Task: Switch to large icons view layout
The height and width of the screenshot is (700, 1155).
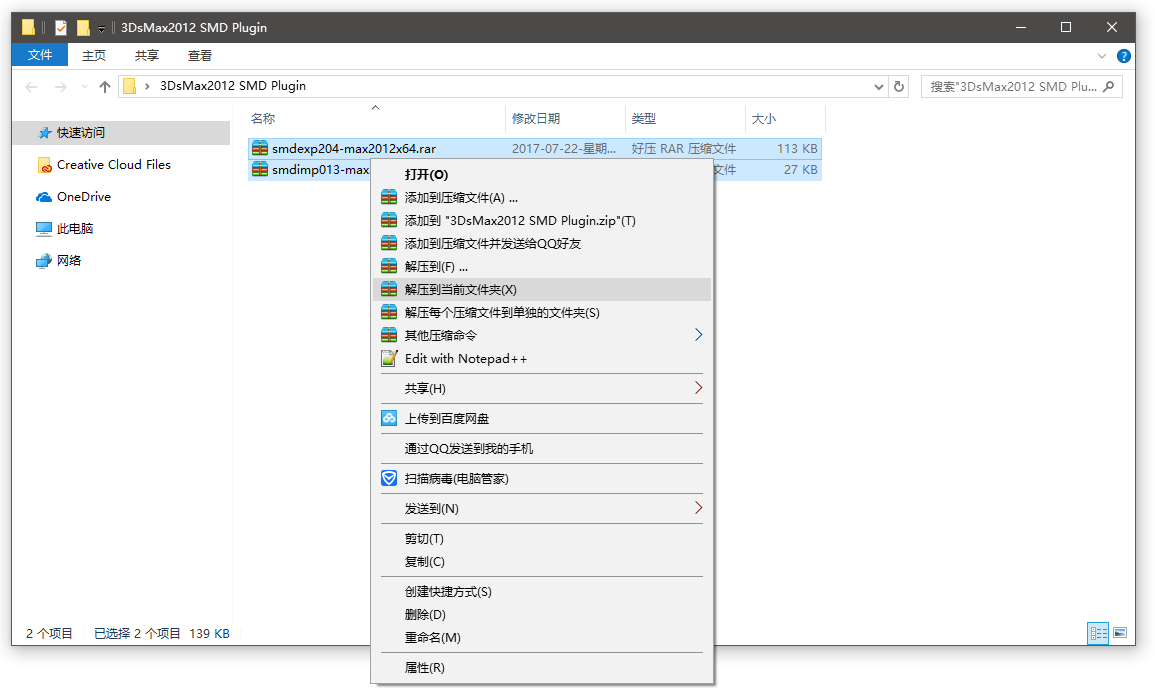Action: 1120,633
